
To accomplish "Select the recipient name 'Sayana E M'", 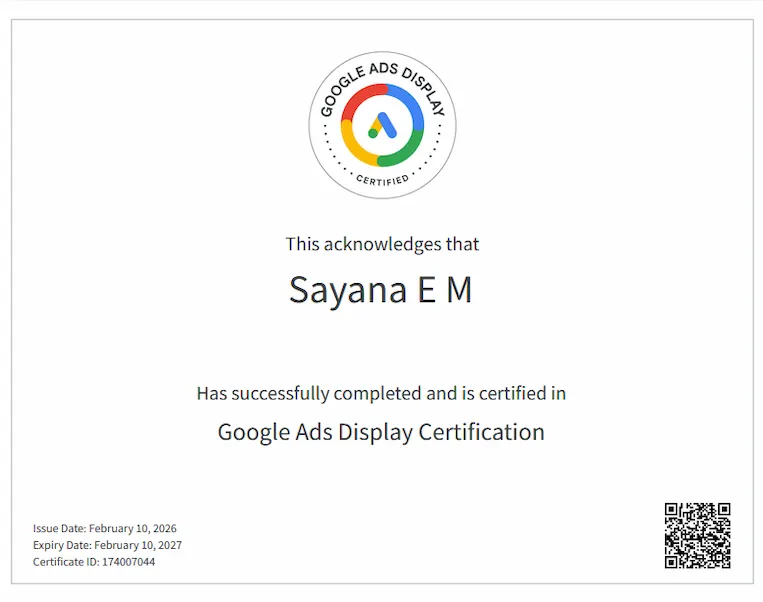I will [x=380, y=290].
